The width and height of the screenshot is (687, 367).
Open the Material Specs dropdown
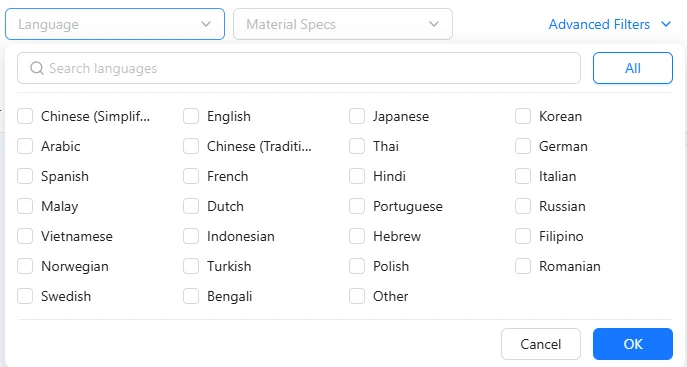(343, 24)
